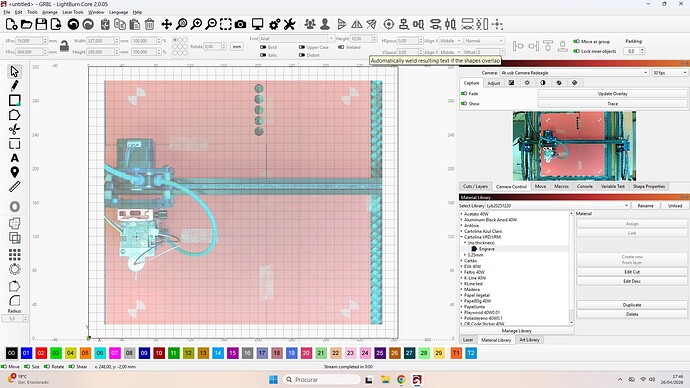Image resolution: width=690 pixels, height=388 pixels.
Task: Click the camera preview thumbnail image
Action: pos(574,146)
